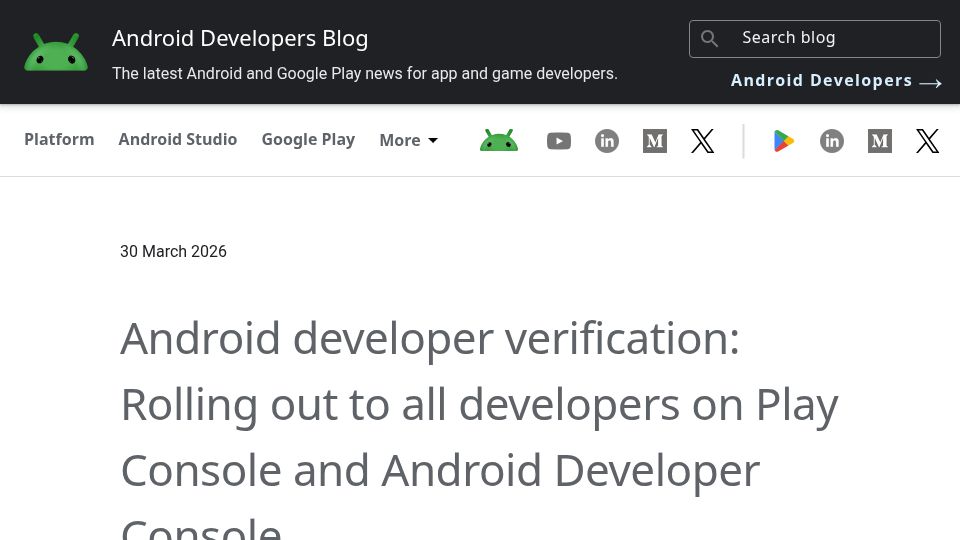
Task: Click the tagline about latest Android news
Action: [365, 73]
